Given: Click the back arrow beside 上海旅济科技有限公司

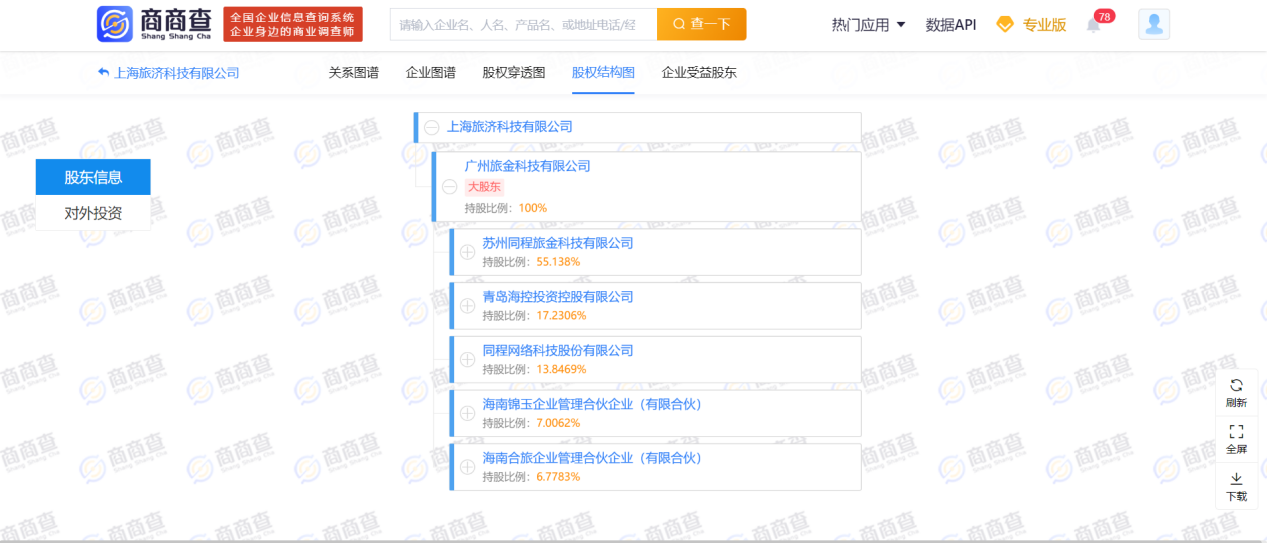Looking at the screenshot, I should (x=103, y=73).
